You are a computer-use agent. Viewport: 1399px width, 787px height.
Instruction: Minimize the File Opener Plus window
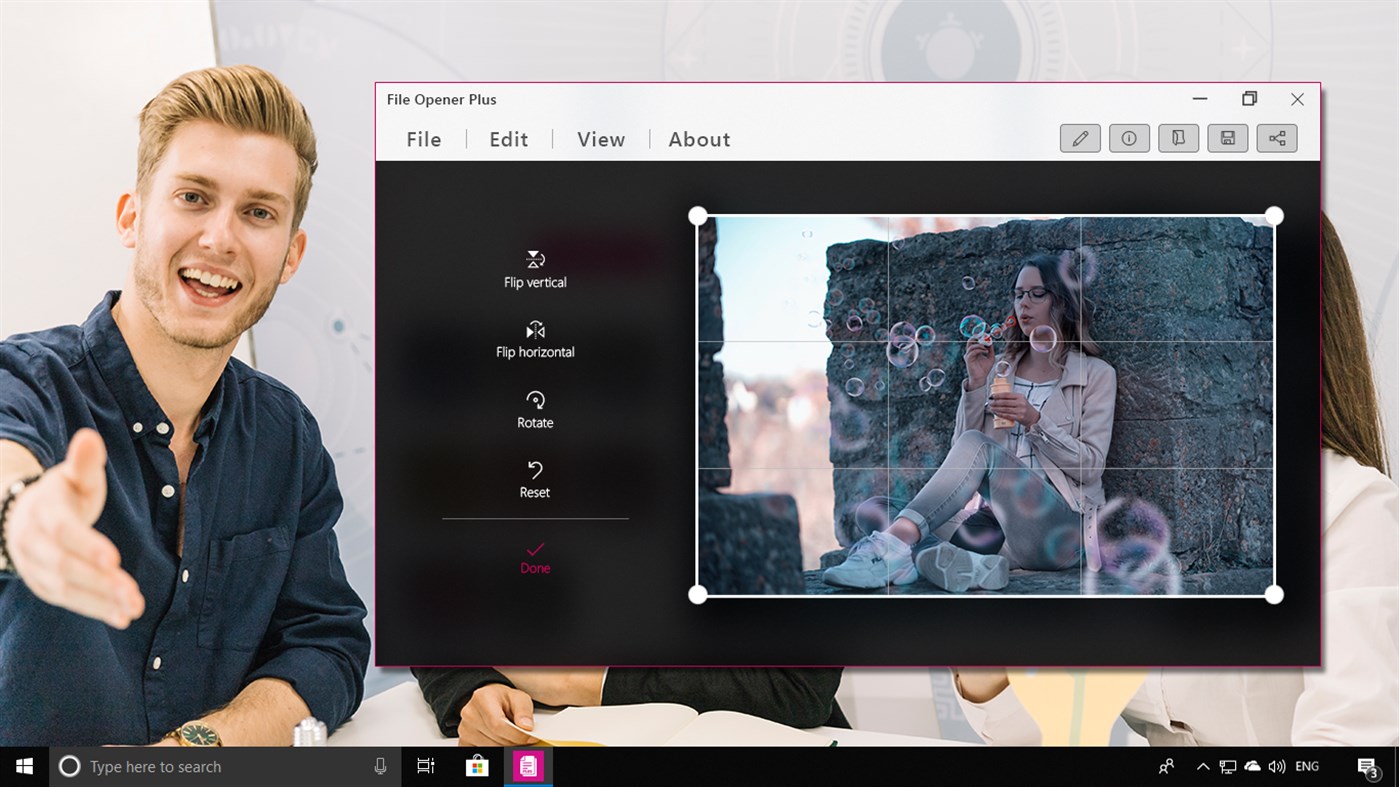pos(1200,99)
